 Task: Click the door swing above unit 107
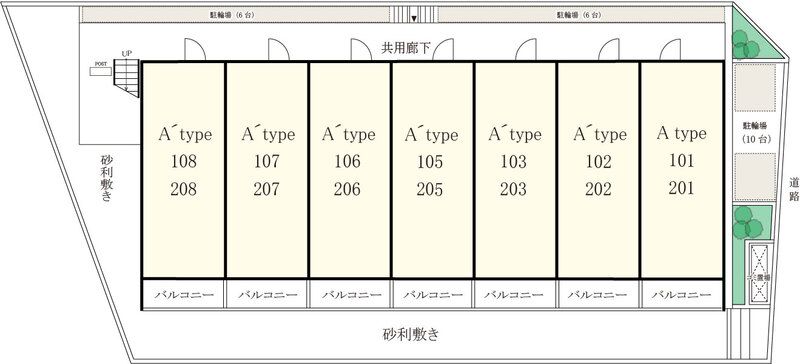coord(279,50)
